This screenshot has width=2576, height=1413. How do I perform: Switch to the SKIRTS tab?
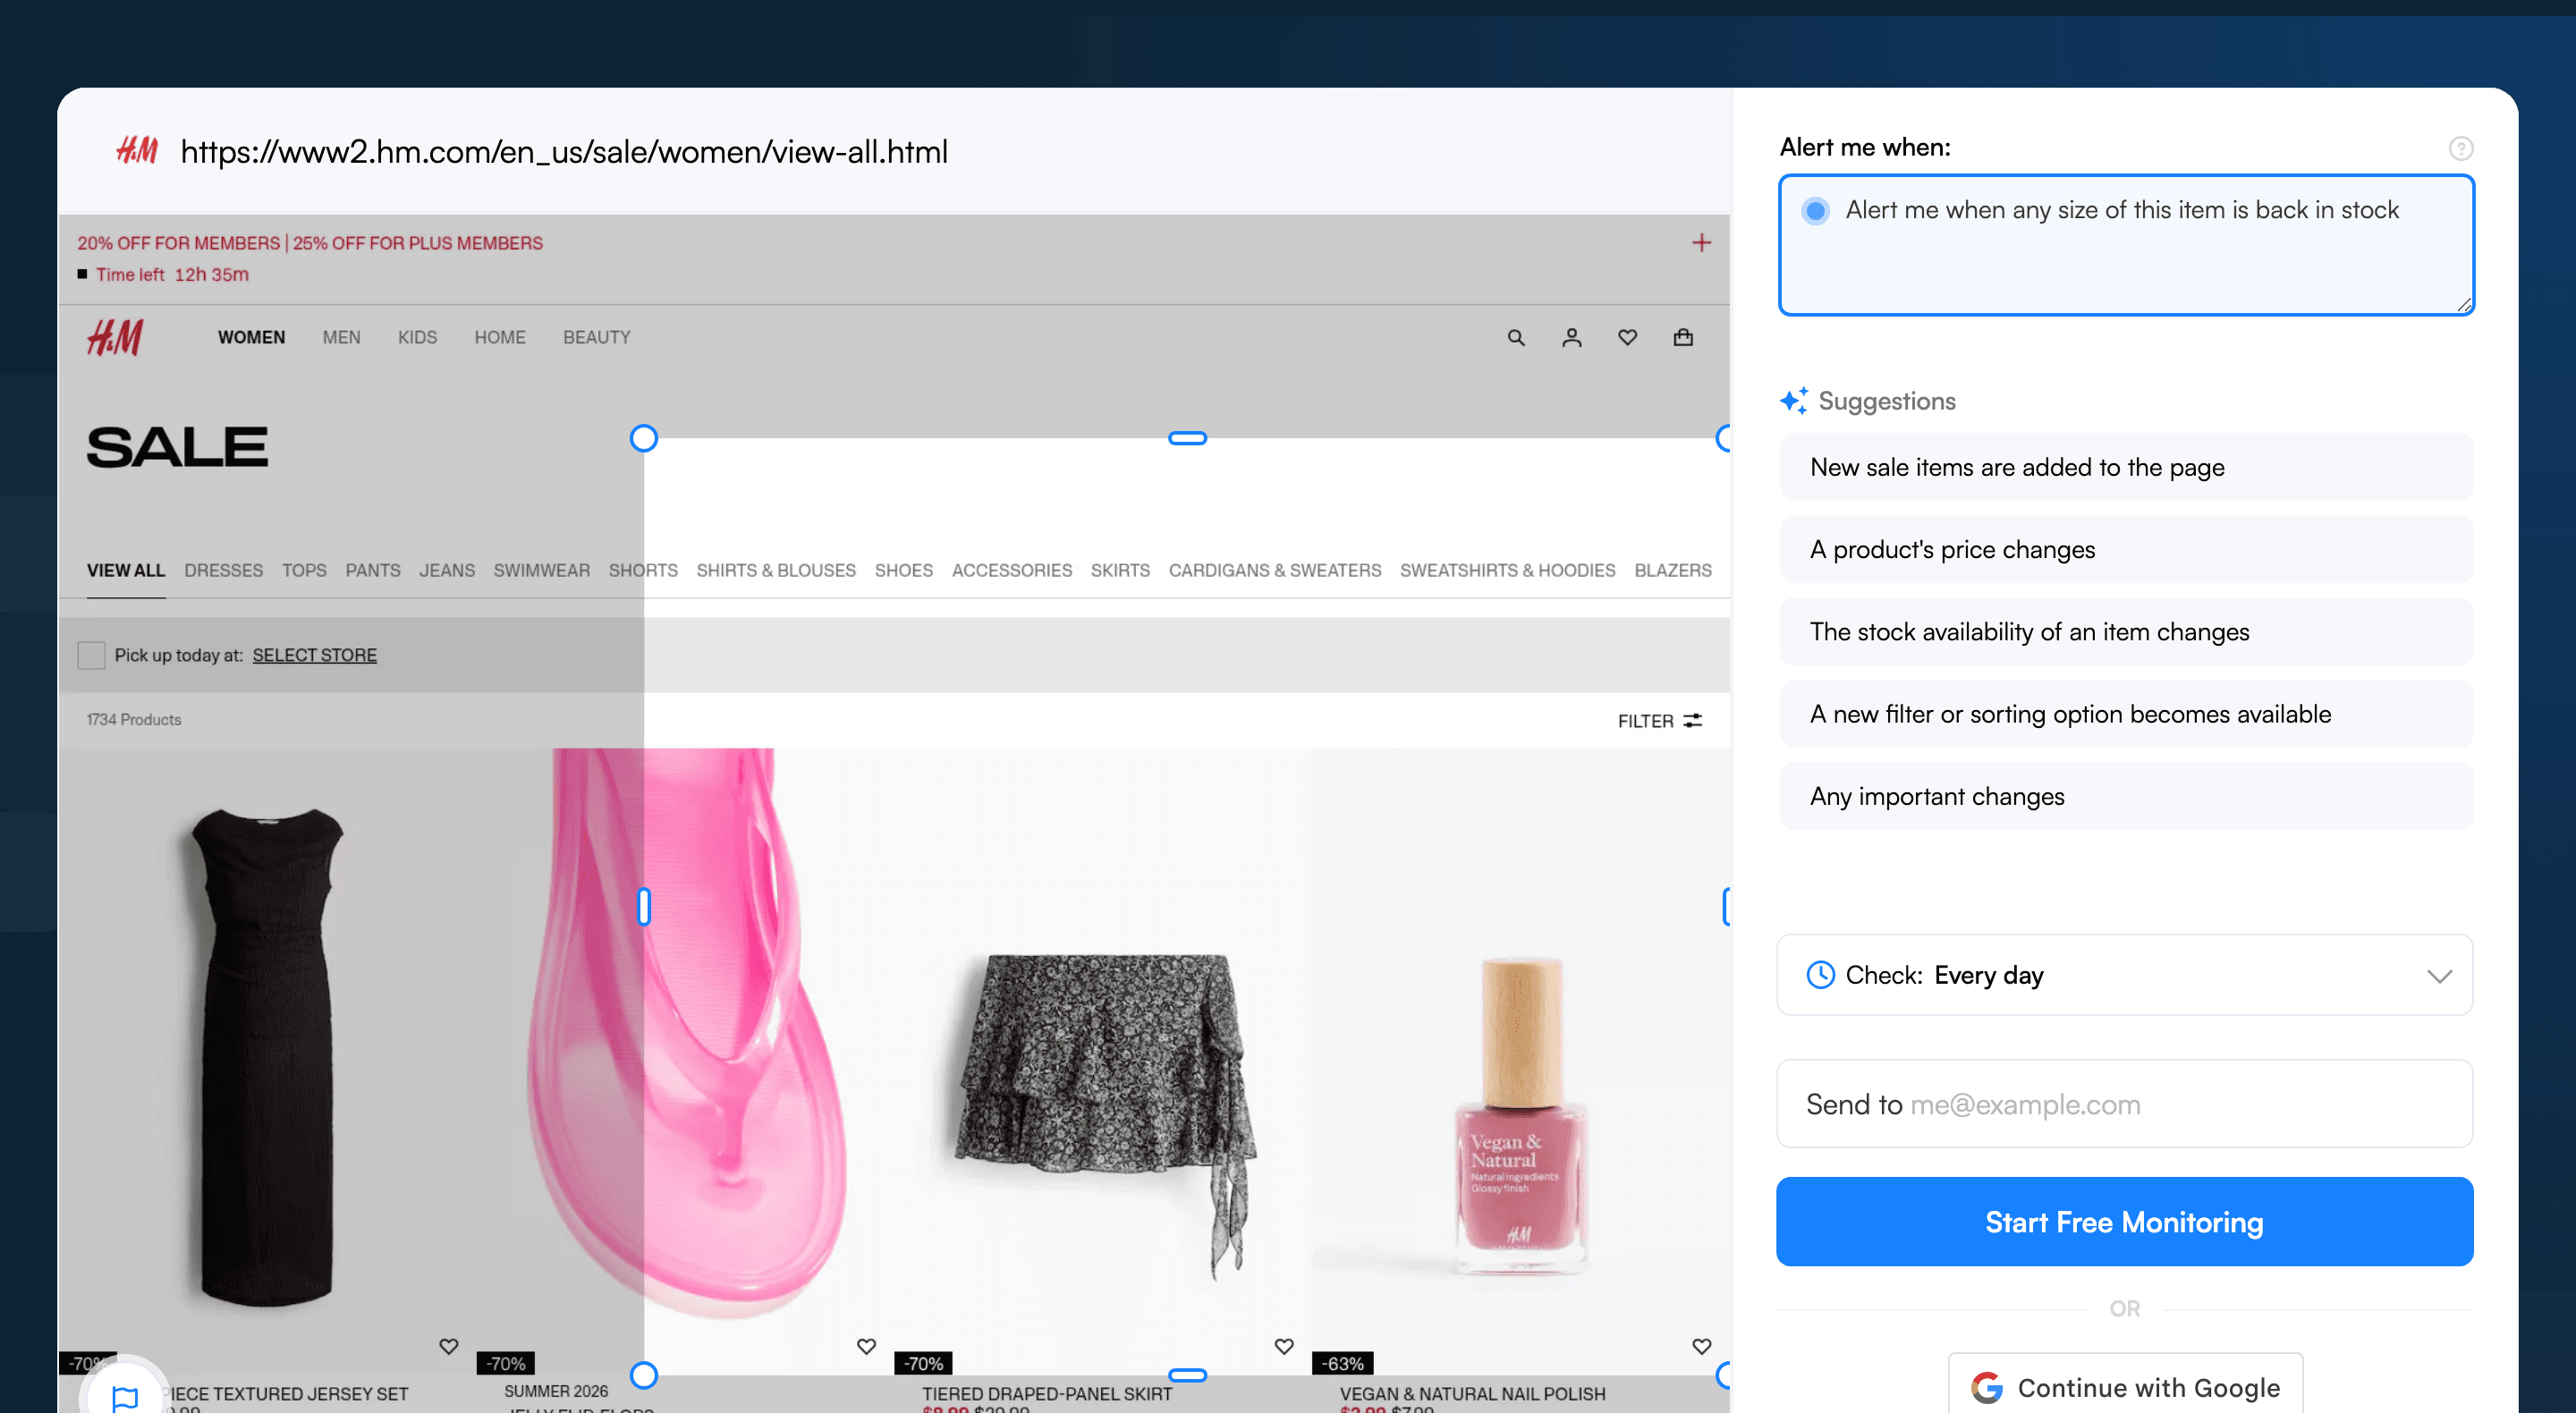point(1120,571)
